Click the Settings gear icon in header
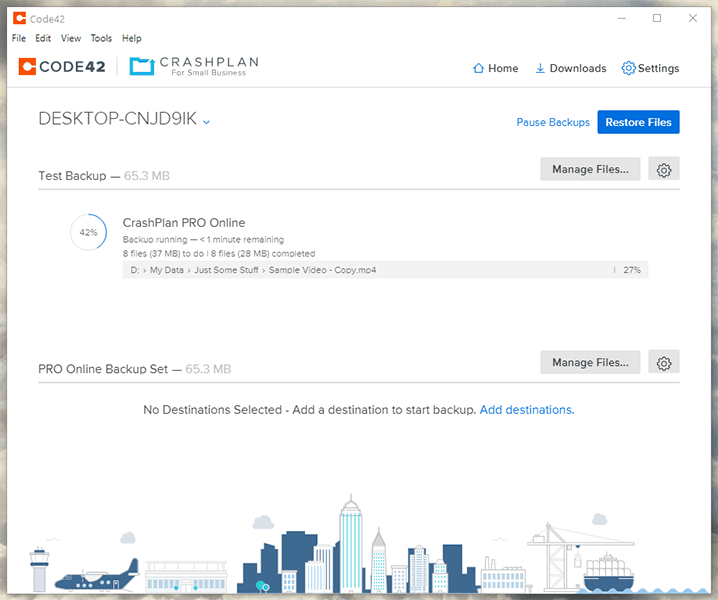Viewport: 718px width, 600px height. point(628,68)
